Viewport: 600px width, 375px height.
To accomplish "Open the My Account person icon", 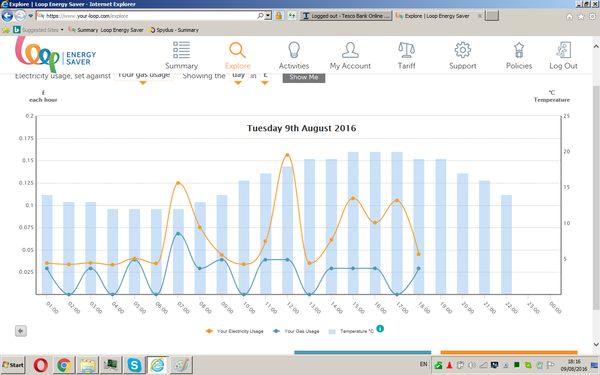I will [x=350, y=50].
